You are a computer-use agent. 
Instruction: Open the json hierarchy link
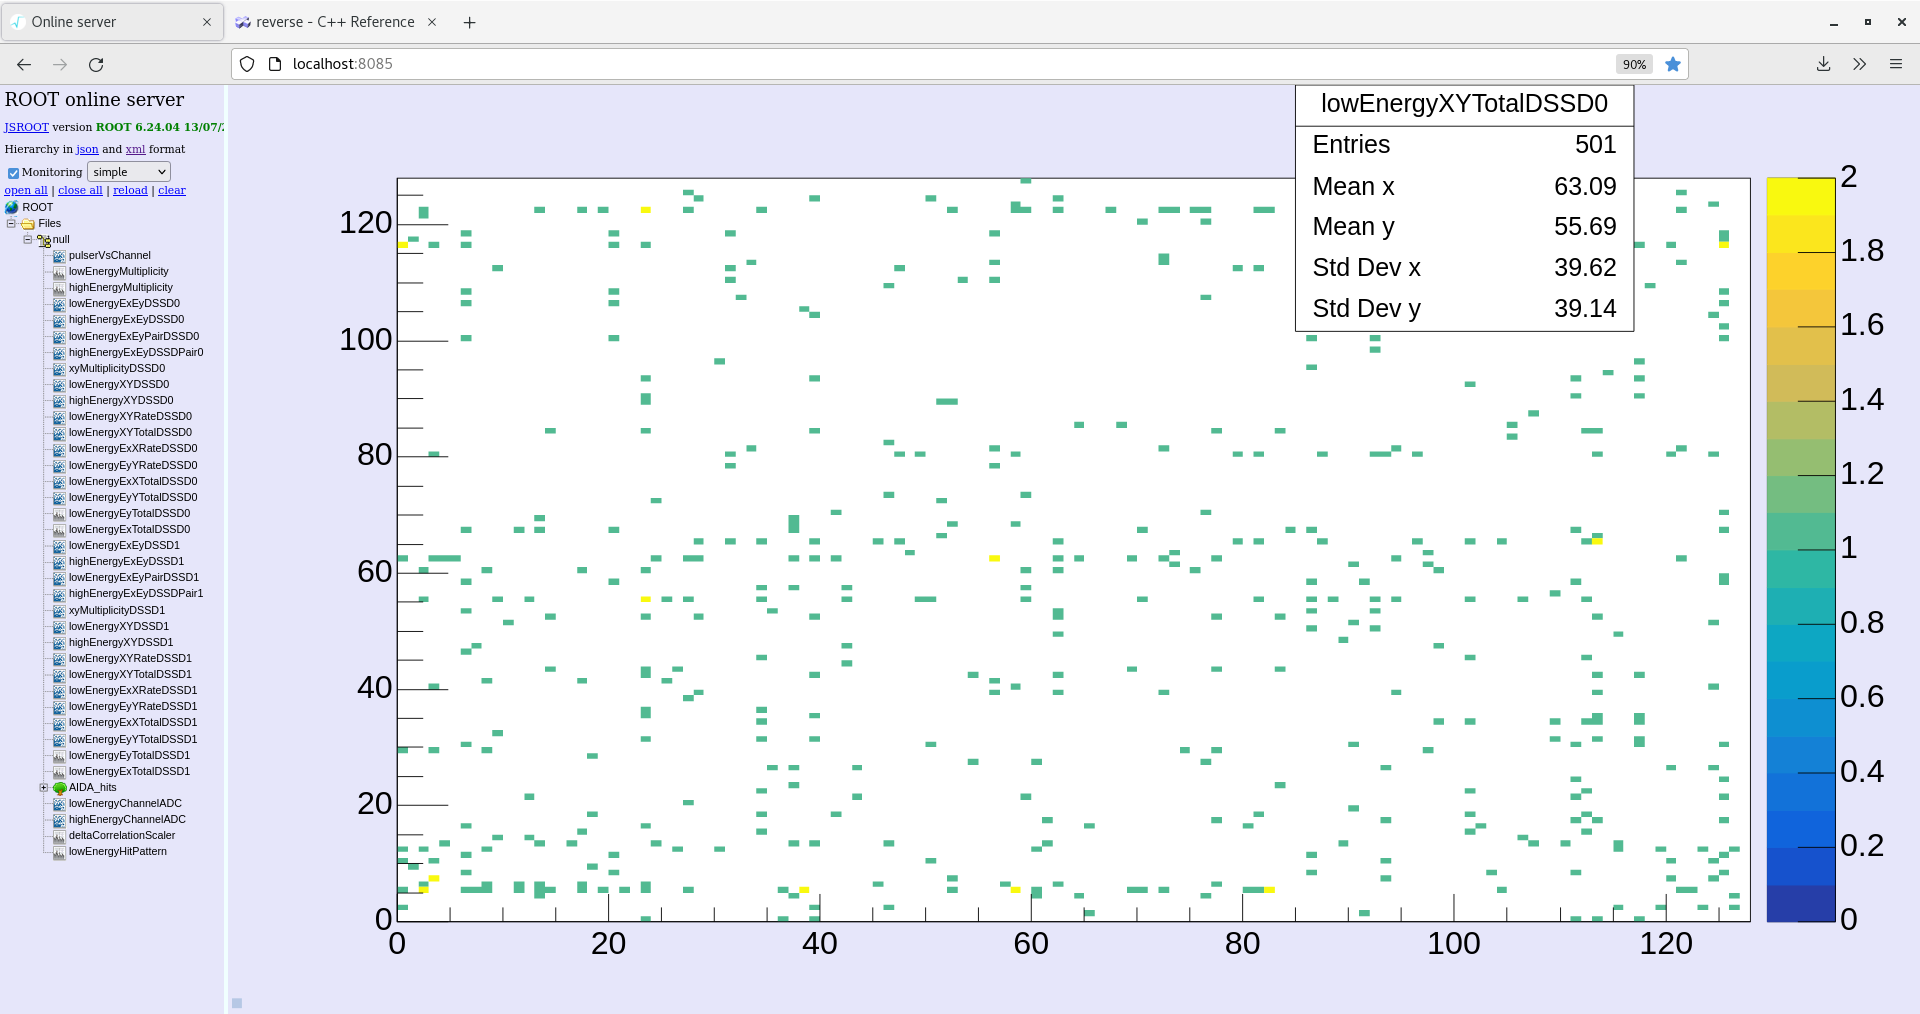click(x=87, y=149)
